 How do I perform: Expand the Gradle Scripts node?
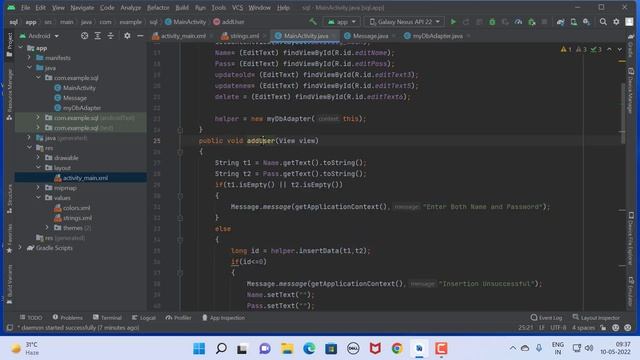pos(20,248)
